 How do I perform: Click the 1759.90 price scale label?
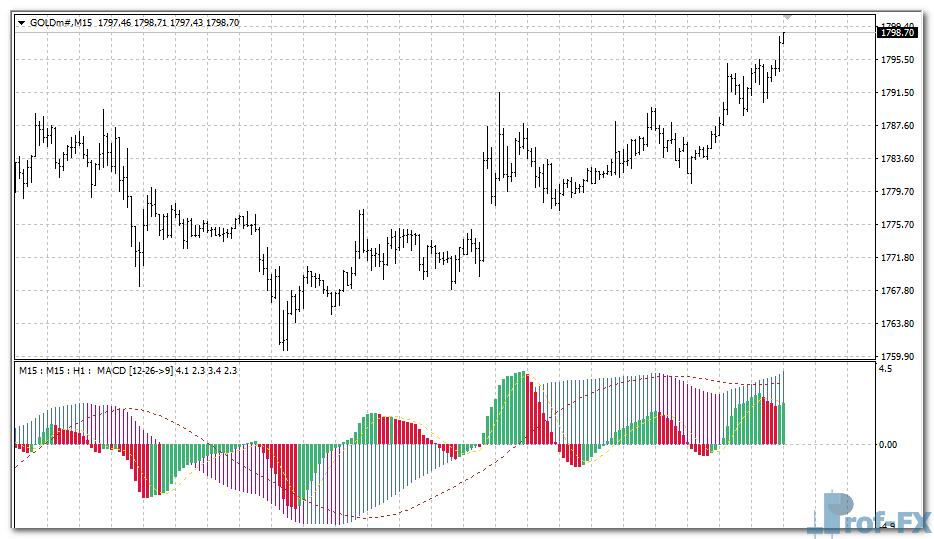coord(896,357)
